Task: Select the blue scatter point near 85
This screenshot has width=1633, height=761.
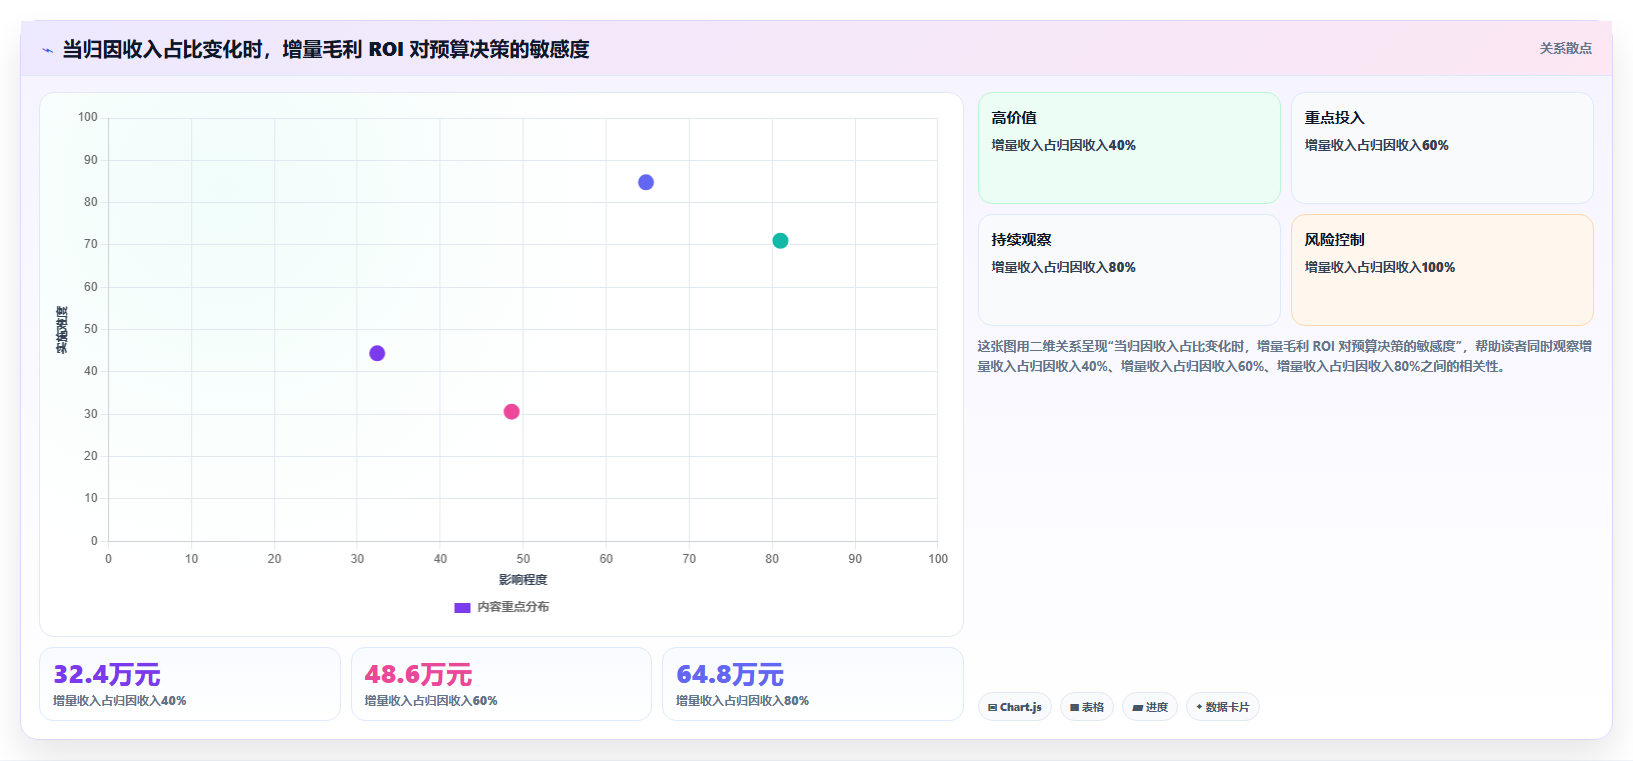Action: click(646, 182)
